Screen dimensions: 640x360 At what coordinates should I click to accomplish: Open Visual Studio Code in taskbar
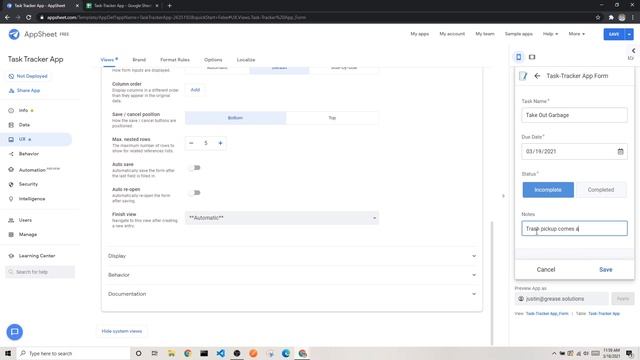(220, 353)
